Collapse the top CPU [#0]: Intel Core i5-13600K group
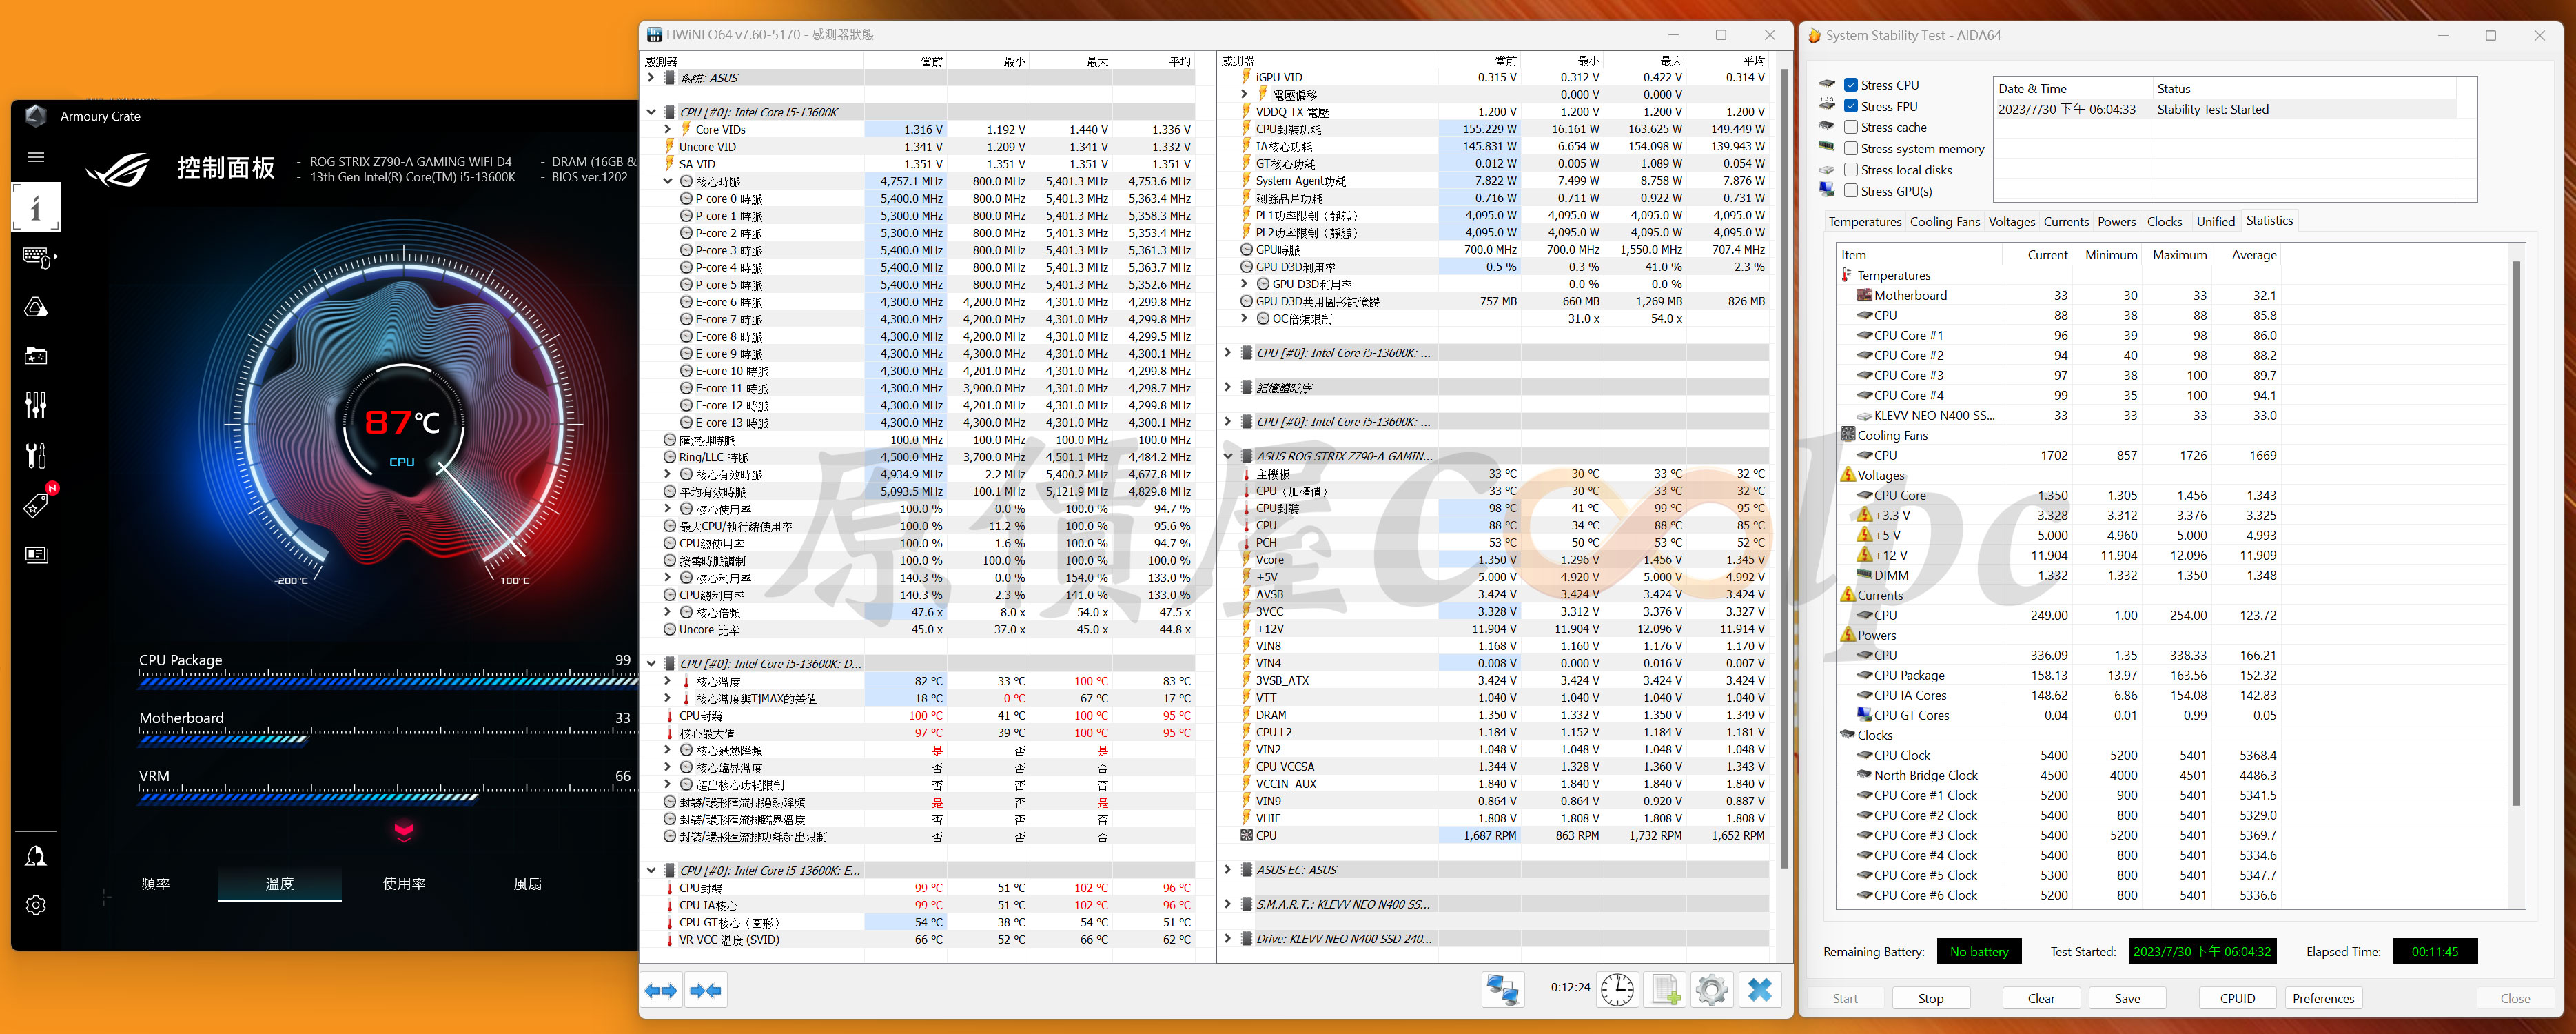Screen dimensions: 2576x1034 651,112
